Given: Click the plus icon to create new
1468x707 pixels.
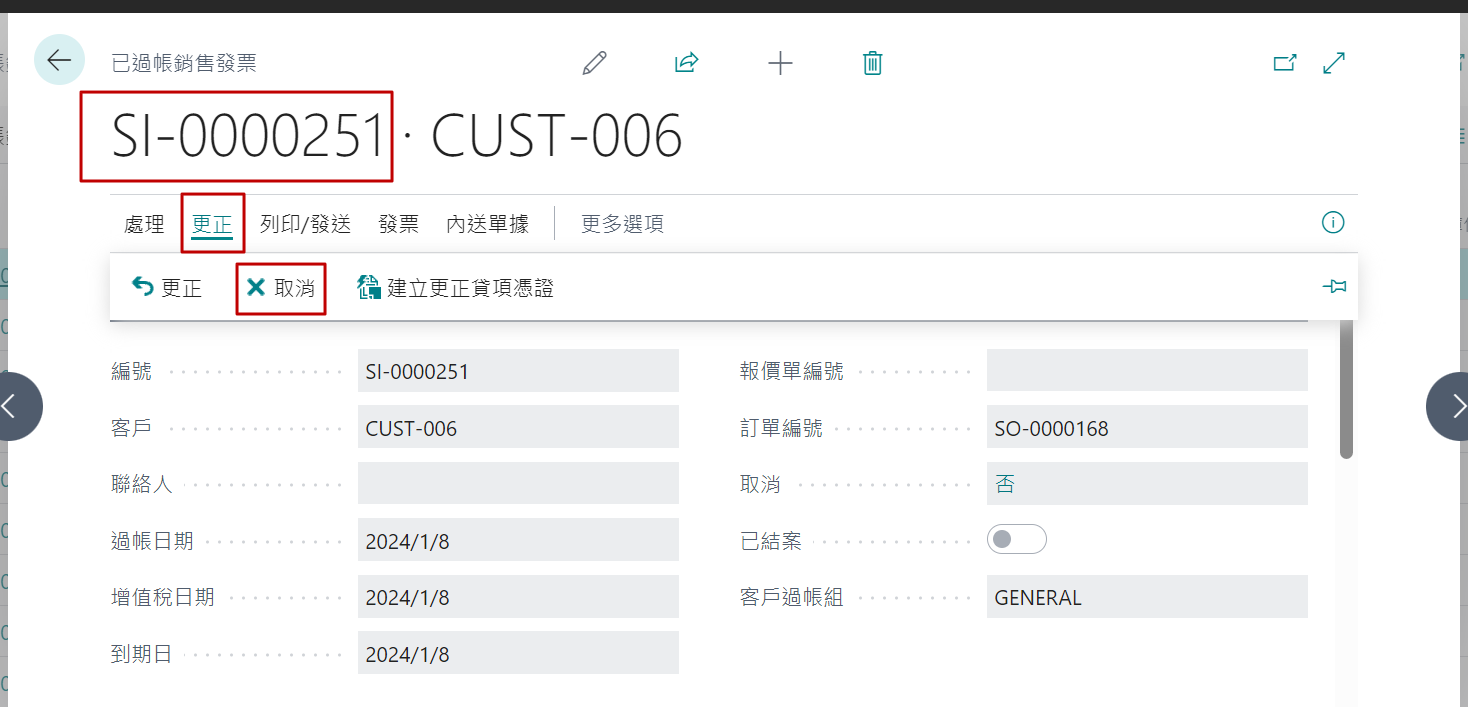Looking at the screenshot, I should (780, 63).
